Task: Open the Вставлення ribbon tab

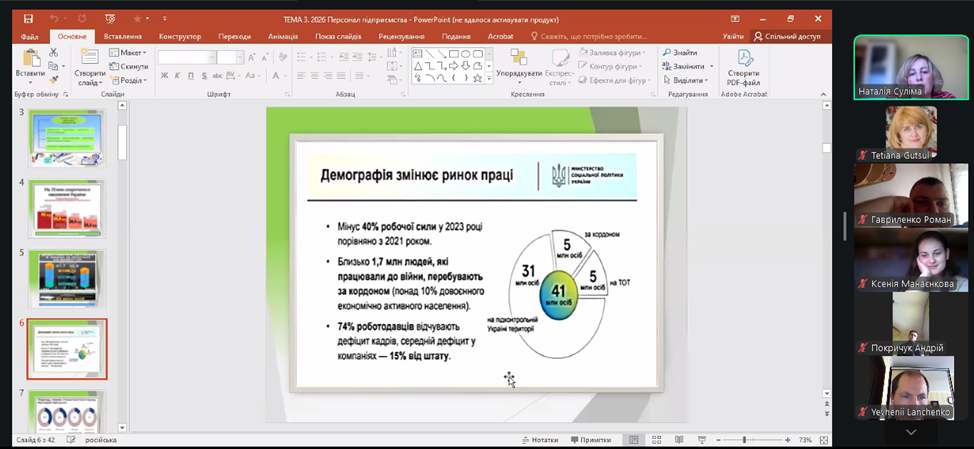Action: coord(122,36)
